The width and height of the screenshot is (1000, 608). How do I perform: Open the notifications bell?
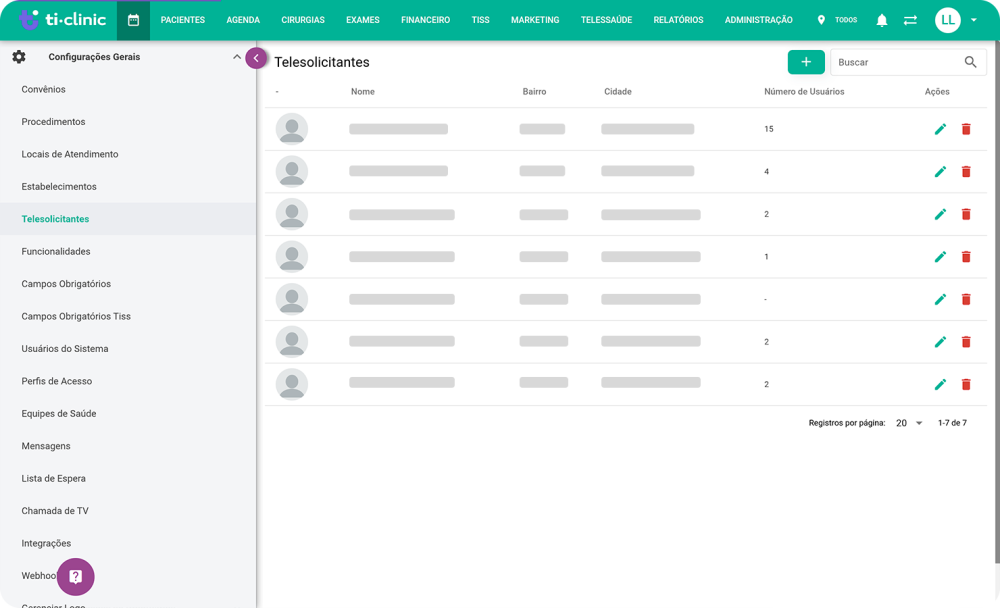pyautogui.click(x=881, y=20)
